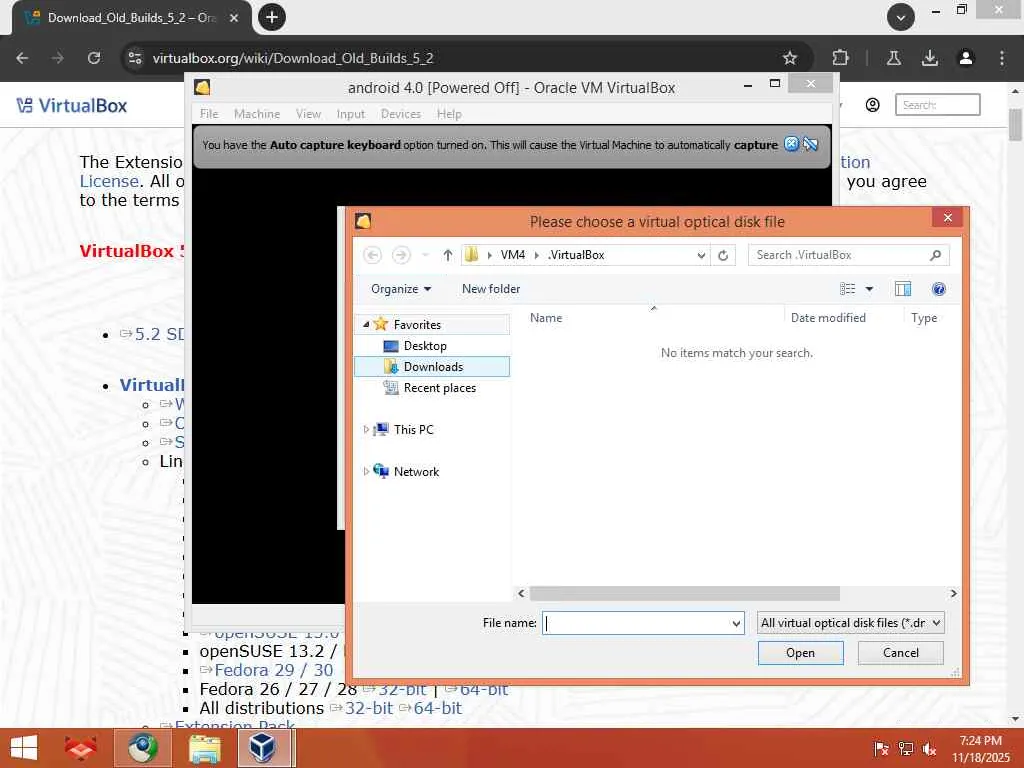Open Chrome Labs flask icon
The height and width of the screenshot is (768, 1024).
(894, 58)
